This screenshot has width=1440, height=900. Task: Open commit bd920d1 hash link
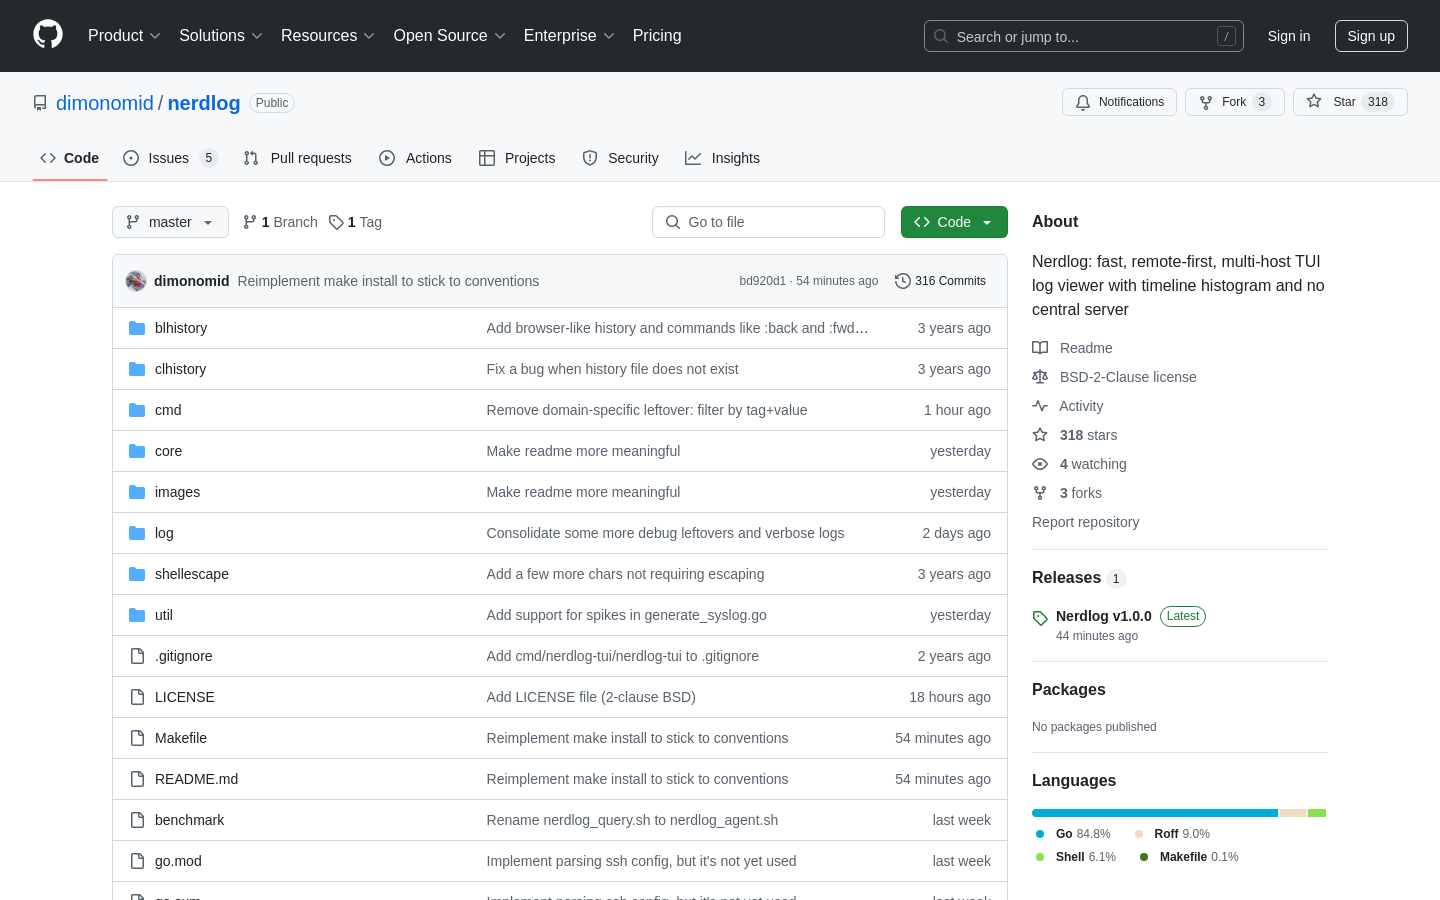(x=763, y=281)
